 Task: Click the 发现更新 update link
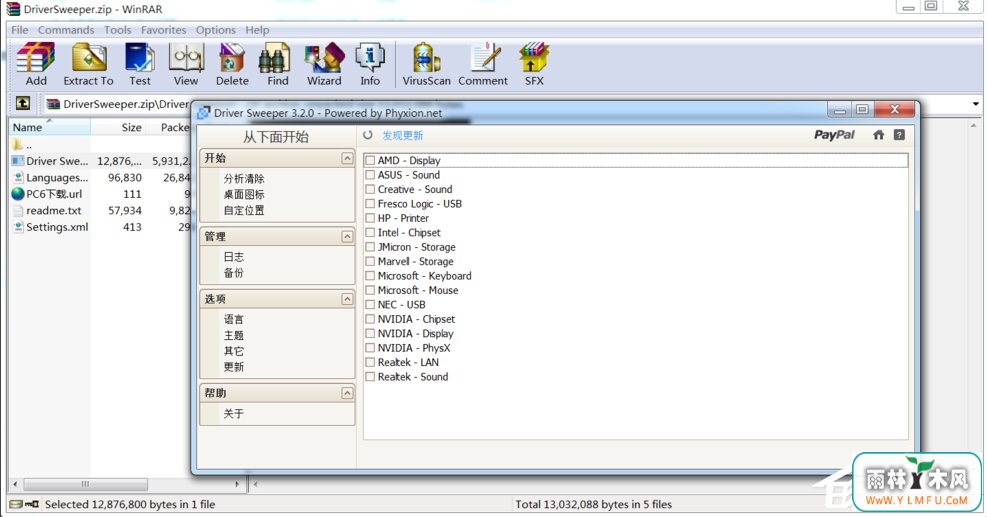tap(403, 135)
